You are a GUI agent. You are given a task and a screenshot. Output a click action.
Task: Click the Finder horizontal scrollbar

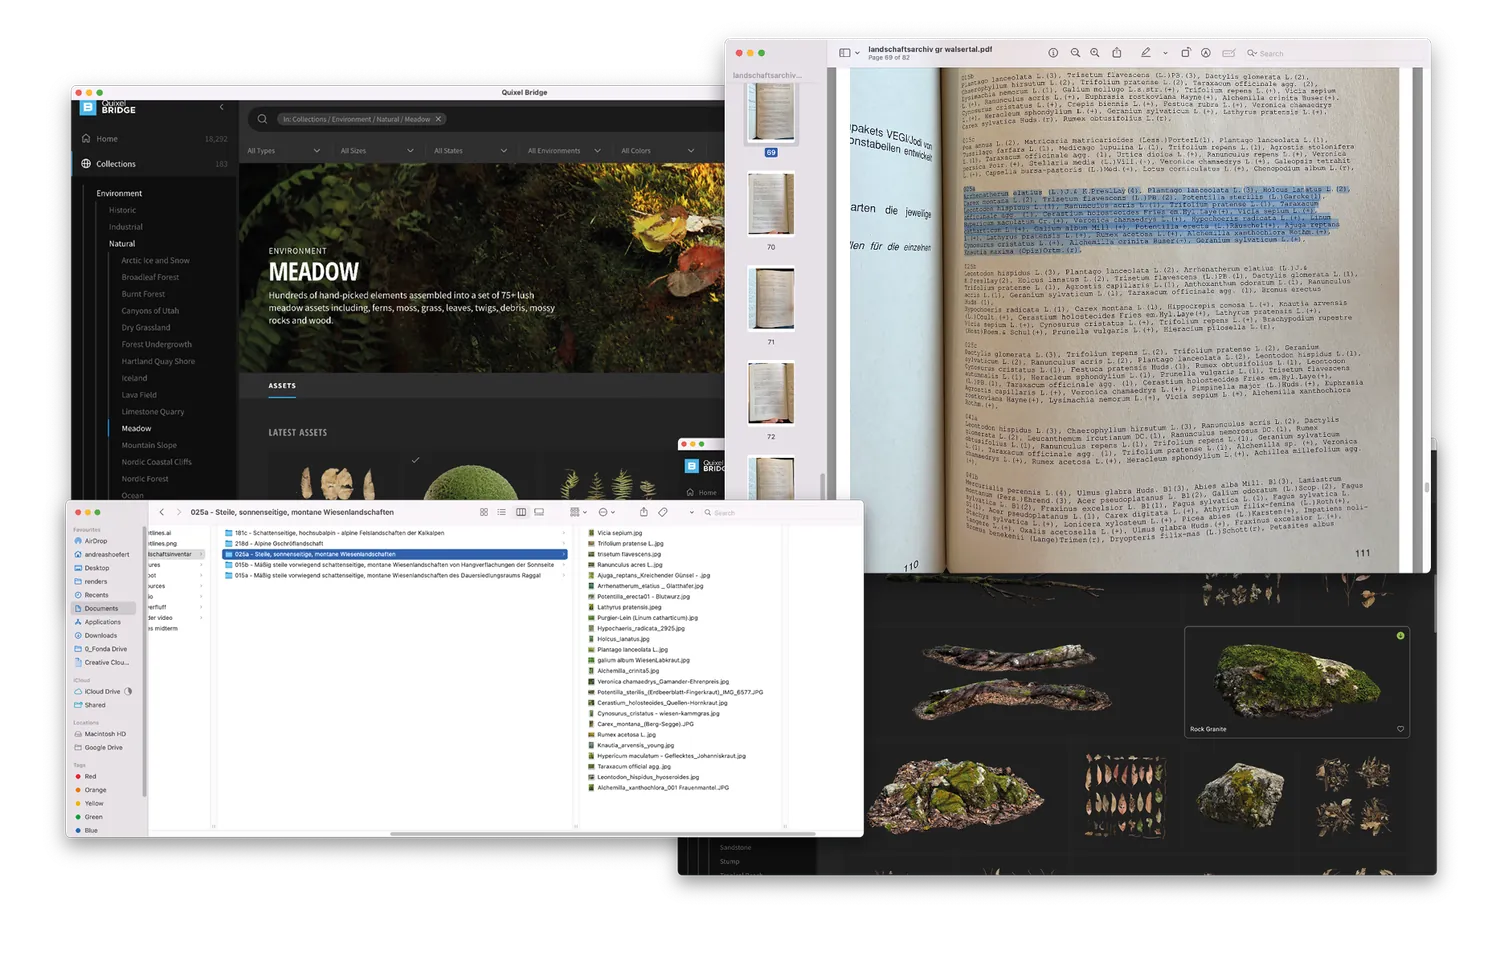pyautogui.click(x=603, y=833)
